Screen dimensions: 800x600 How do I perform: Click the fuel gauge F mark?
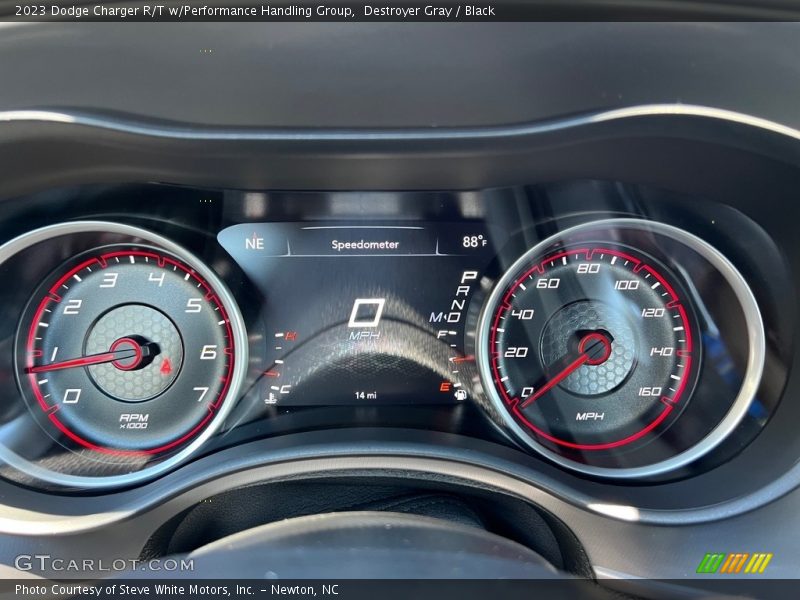click(442, 335)
